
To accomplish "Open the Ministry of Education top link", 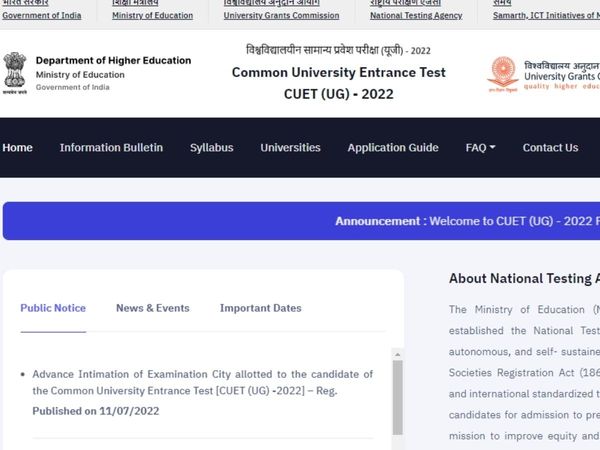I will 152,16.
